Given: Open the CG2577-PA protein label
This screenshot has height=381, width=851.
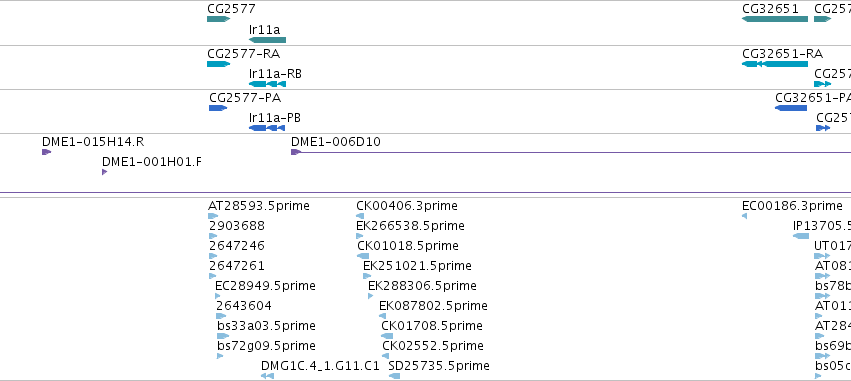Looking at the screenshot, I should tap(245, 98).
